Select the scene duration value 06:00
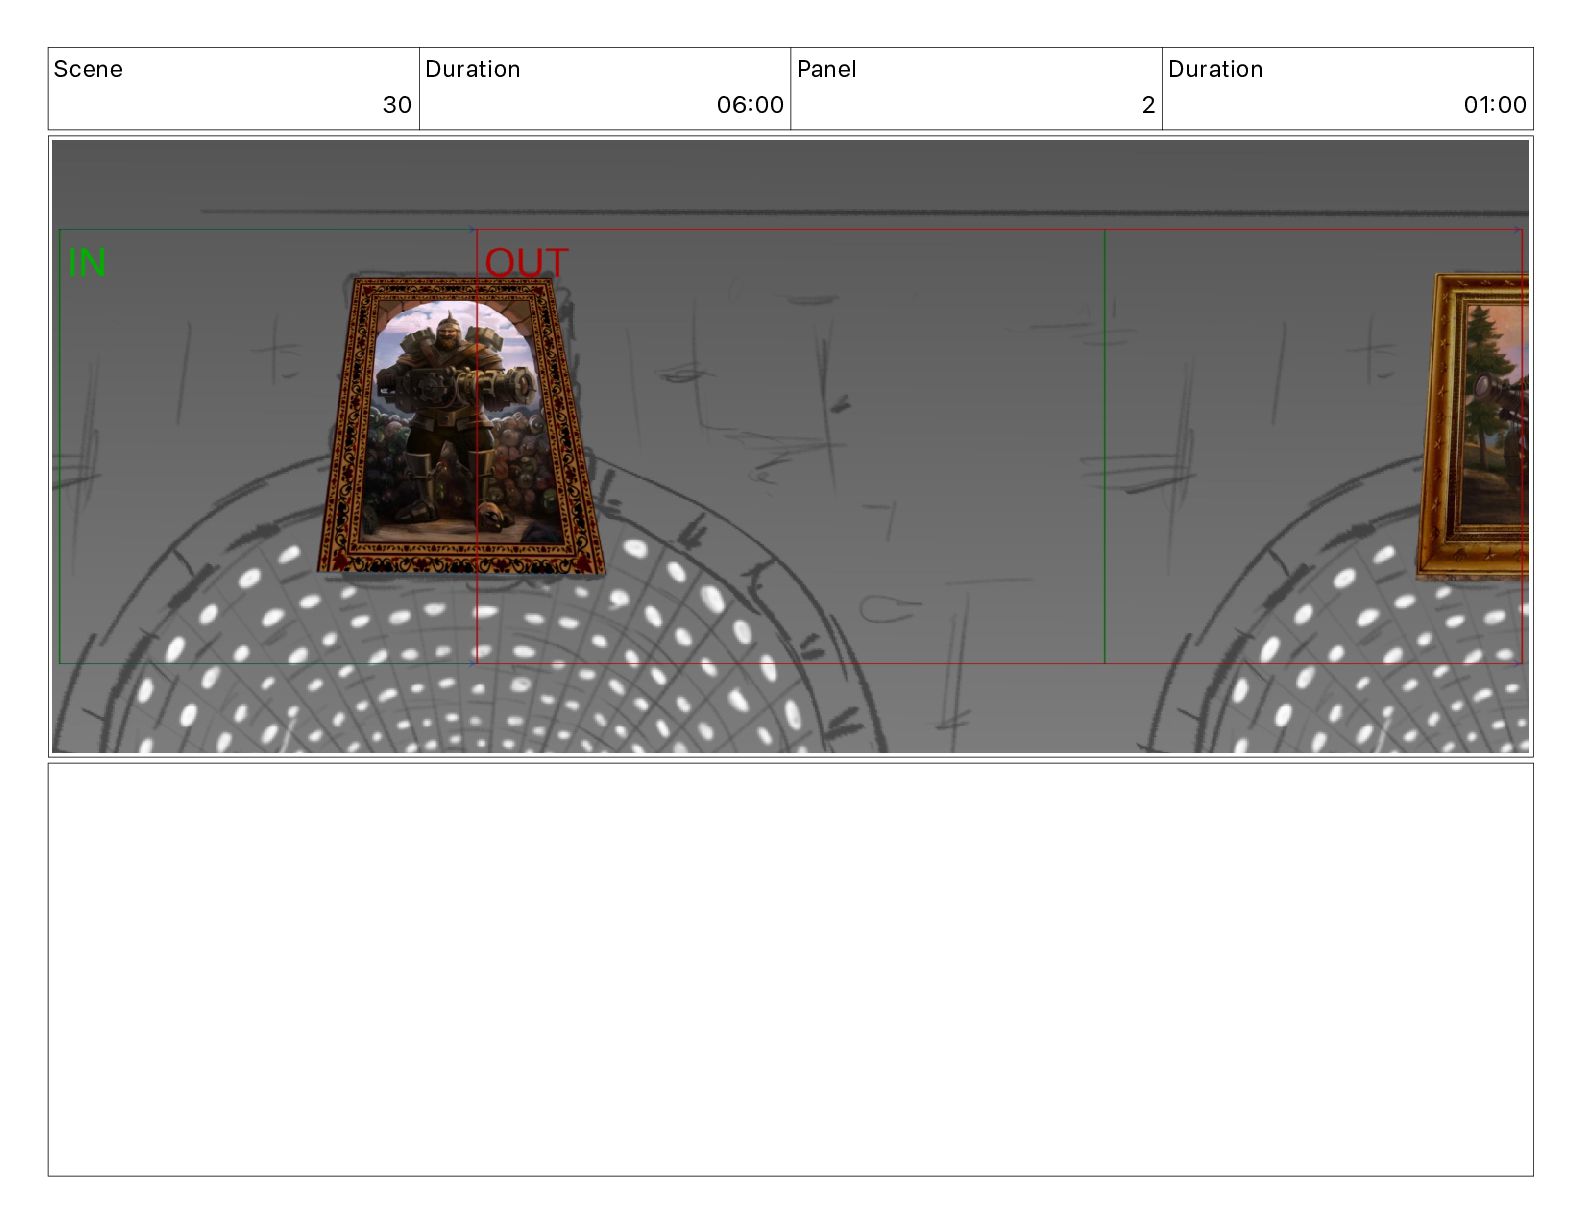 pyautogui.click(x=750, y=105)
